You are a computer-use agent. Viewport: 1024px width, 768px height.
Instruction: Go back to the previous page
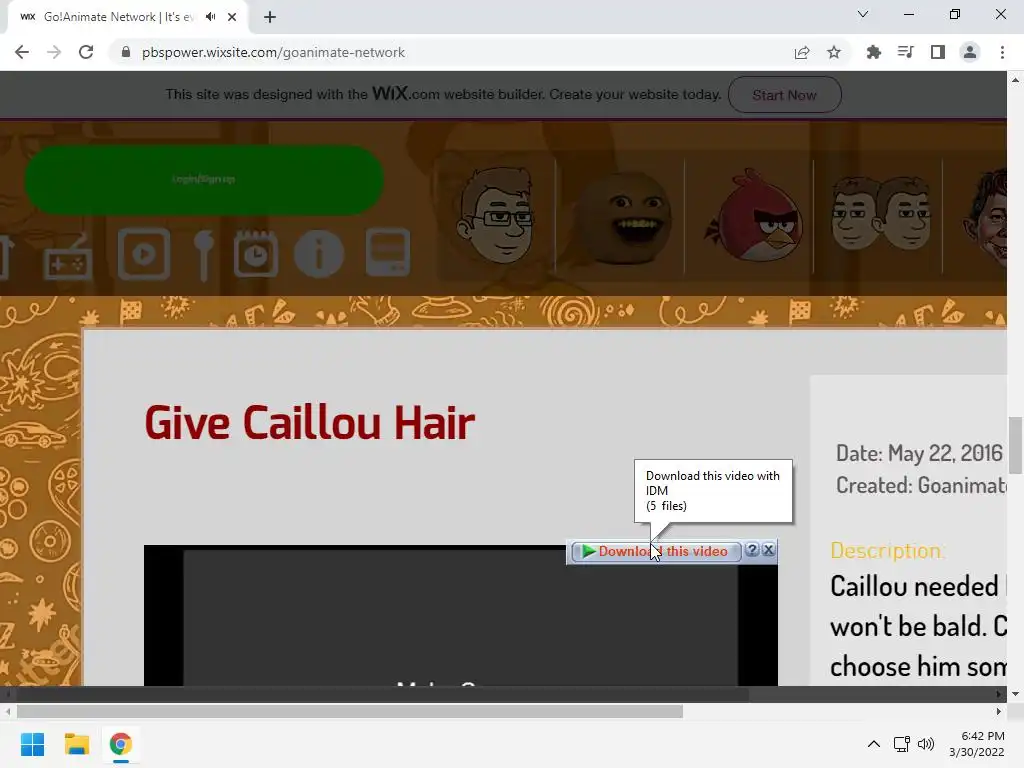(x=22, y=52)
